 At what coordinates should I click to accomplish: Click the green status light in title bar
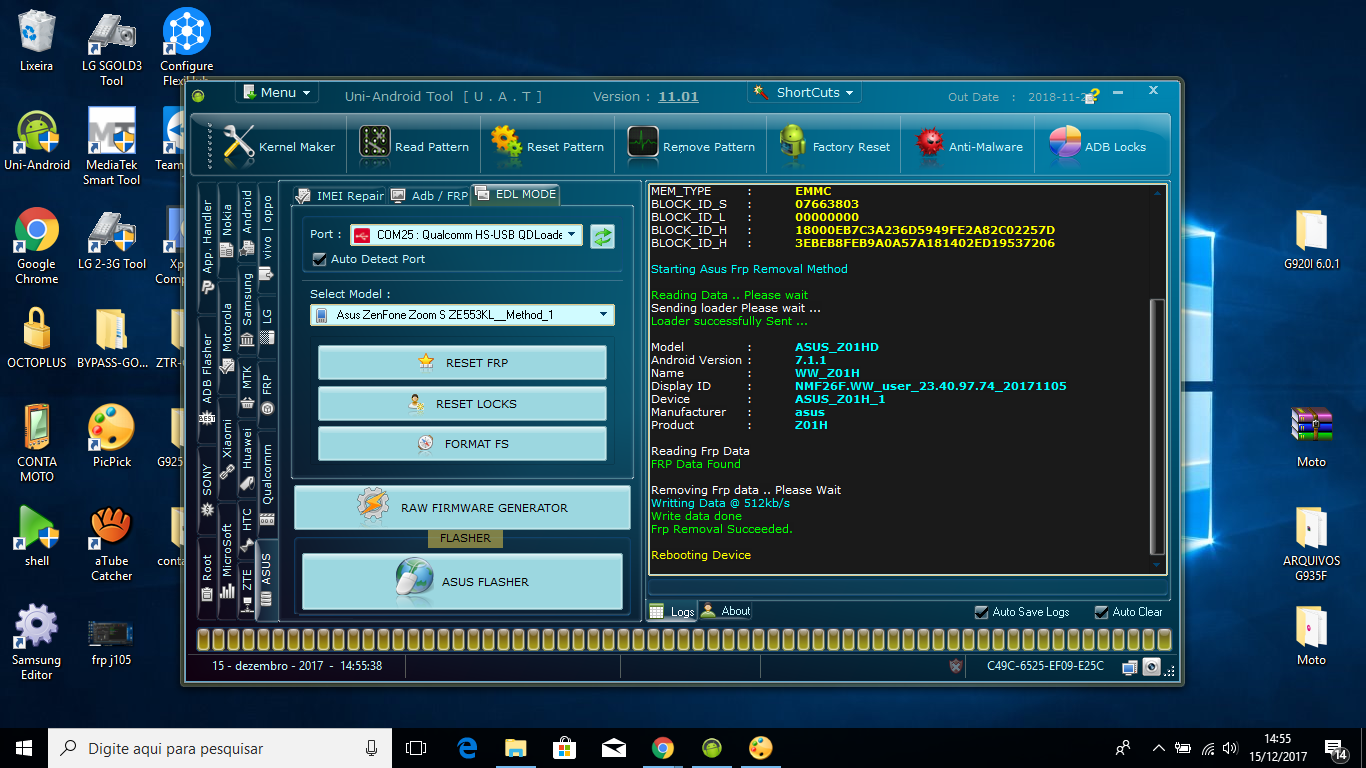(198, 96)
